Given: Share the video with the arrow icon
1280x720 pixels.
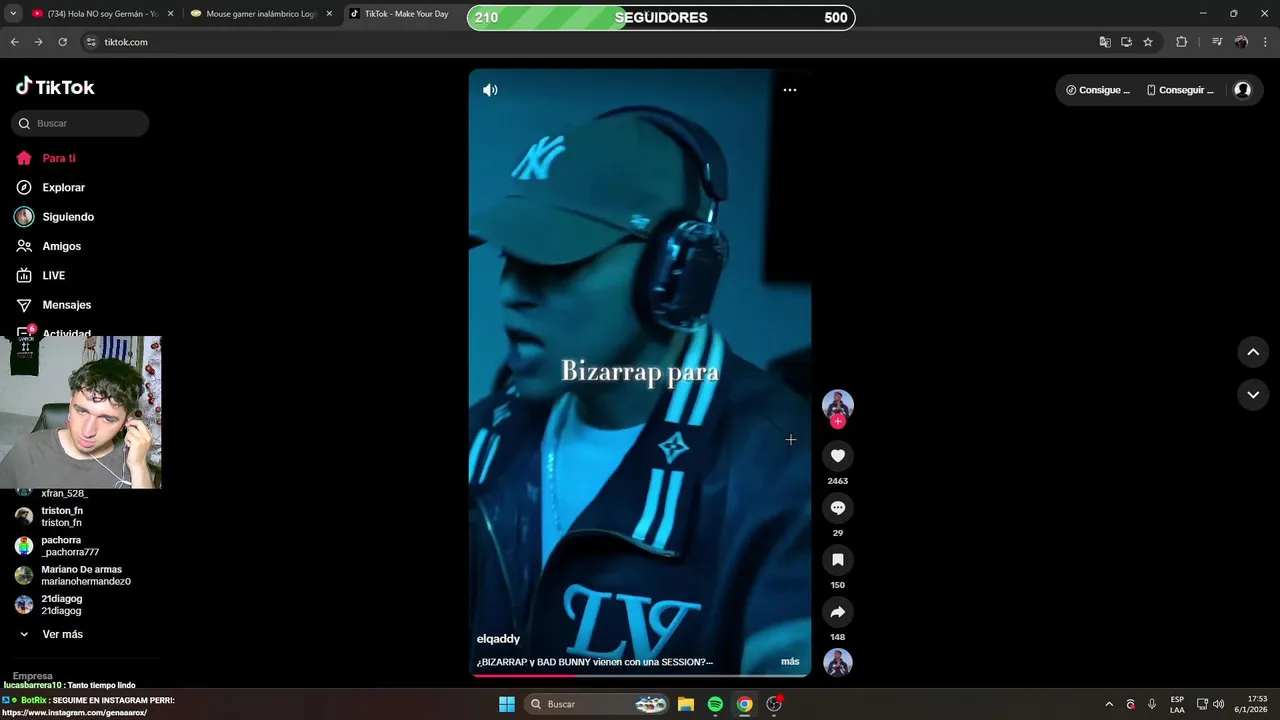Looking at the screenshot, I should pos(838,612).
